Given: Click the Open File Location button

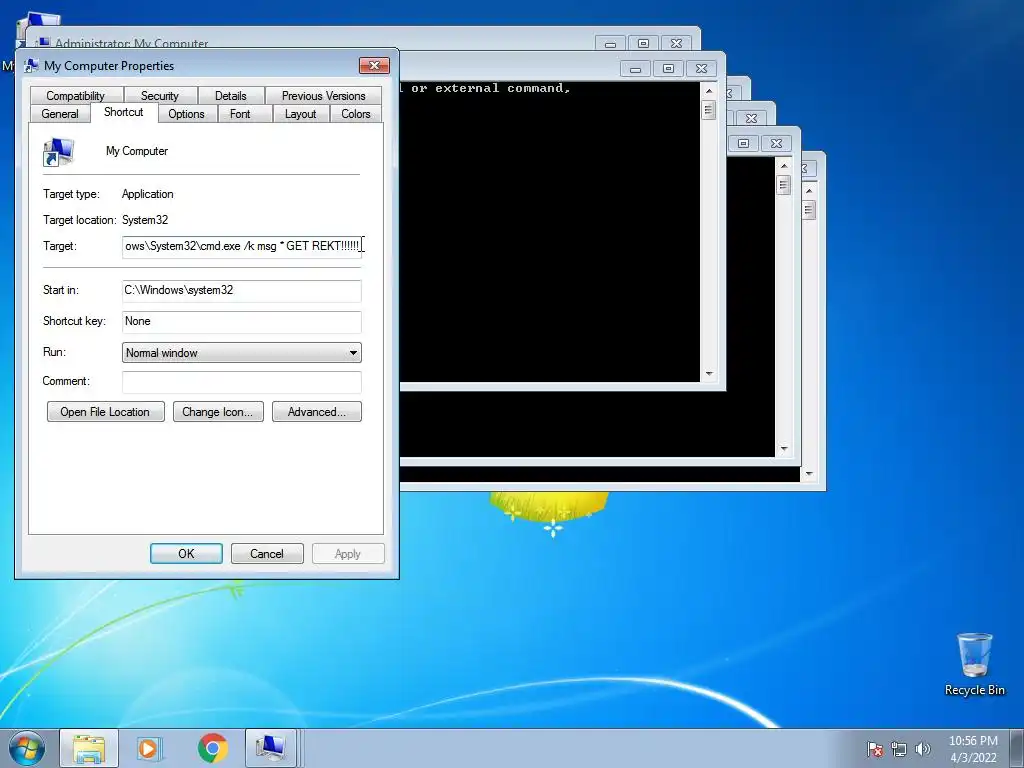Looking at the screenshot, I should (105, 412).
